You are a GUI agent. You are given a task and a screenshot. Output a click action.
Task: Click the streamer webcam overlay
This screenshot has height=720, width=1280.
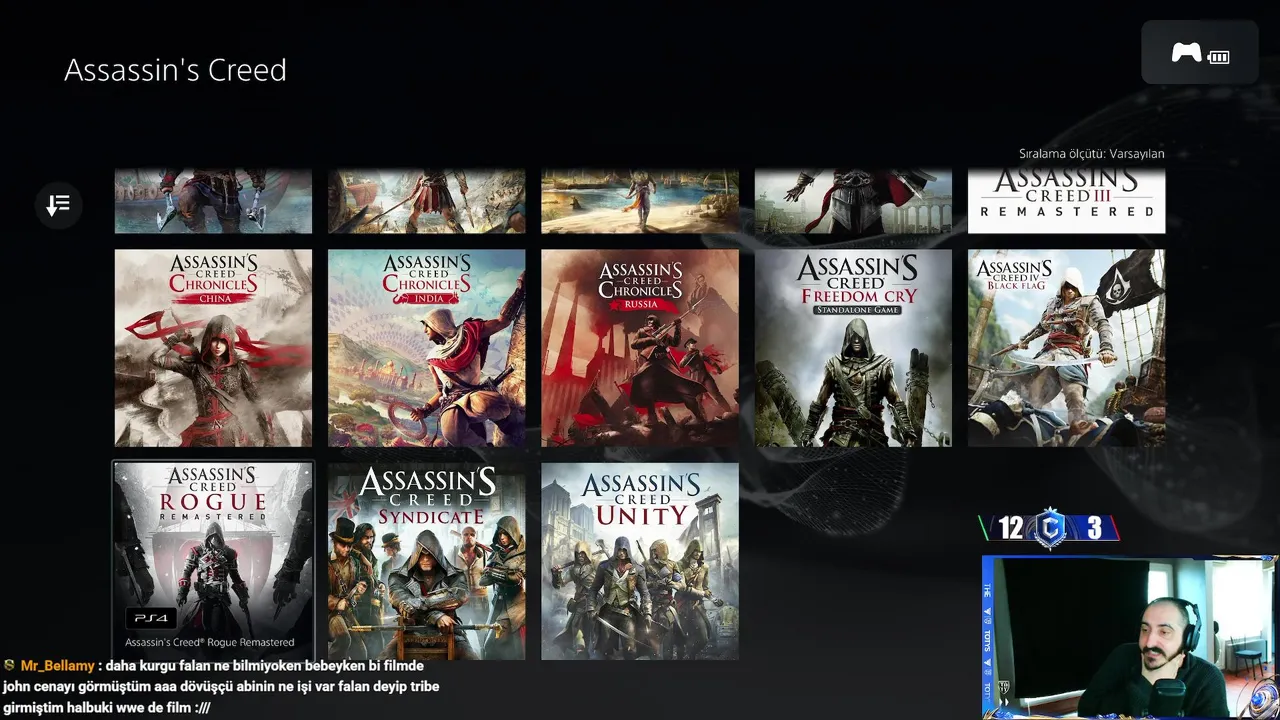point(1130,637)
